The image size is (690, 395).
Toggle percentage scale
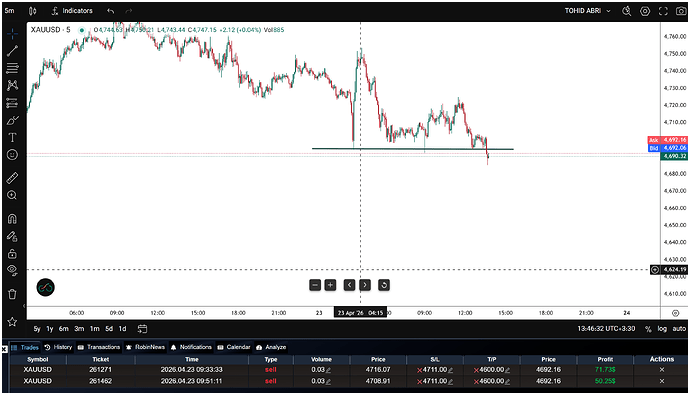coord(648,329)
